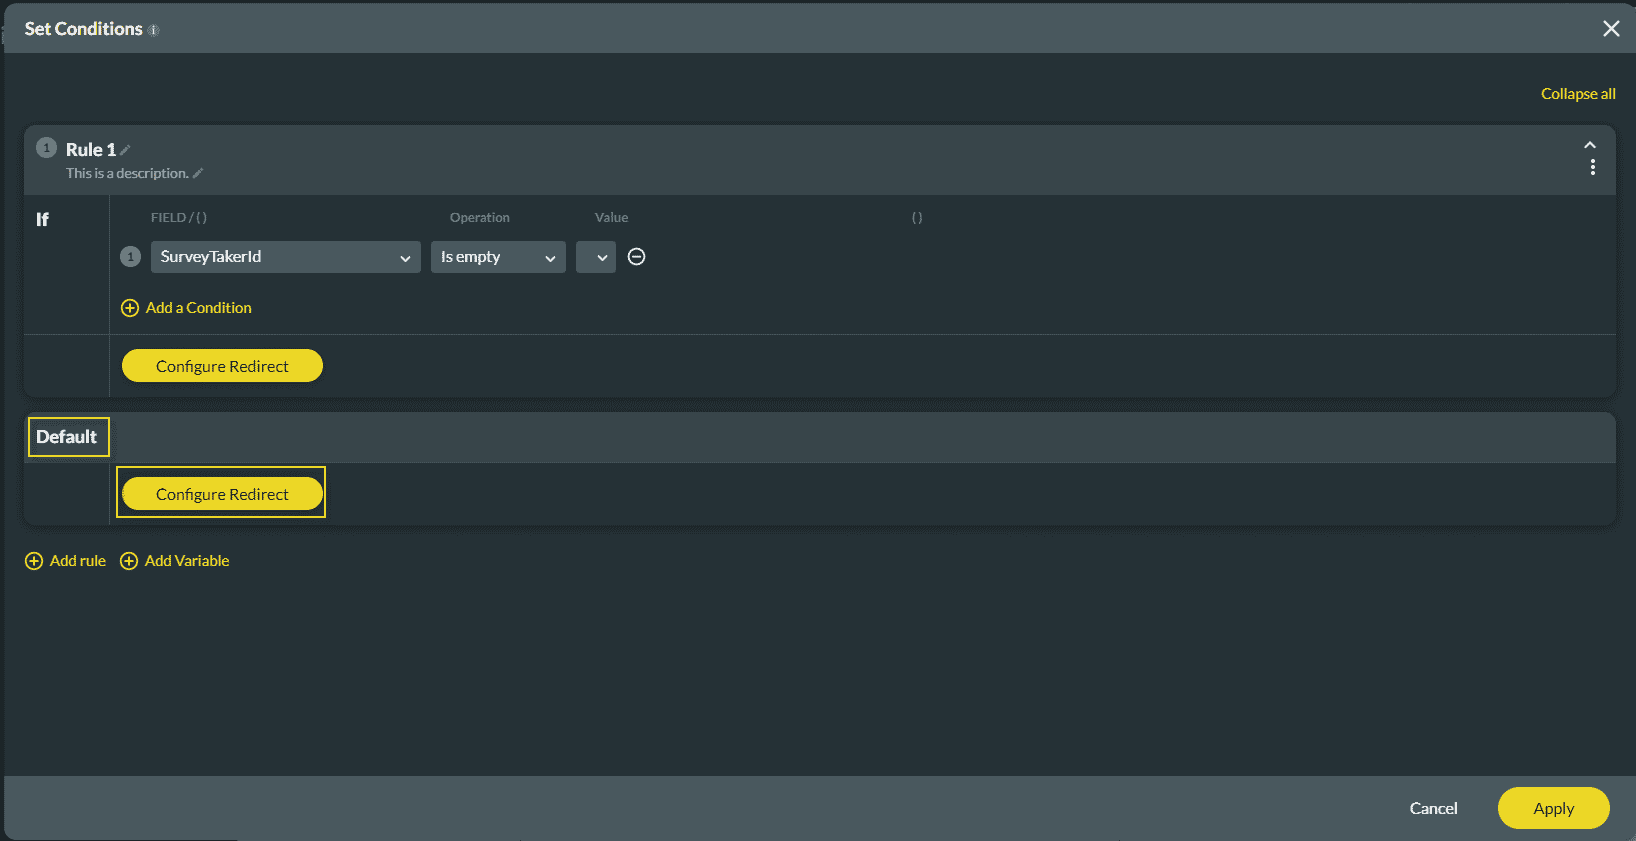This screenshot has height=841, width=1636.
Task: Edit the rule description via pencil icon
Action: tap(198, 173)
